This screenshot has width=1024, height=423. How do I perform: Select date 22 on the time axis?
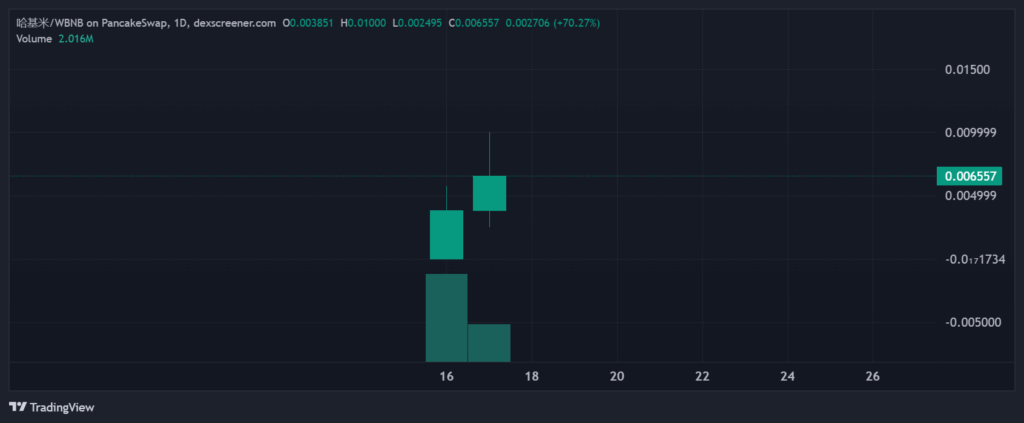click(x=702, y=376)
